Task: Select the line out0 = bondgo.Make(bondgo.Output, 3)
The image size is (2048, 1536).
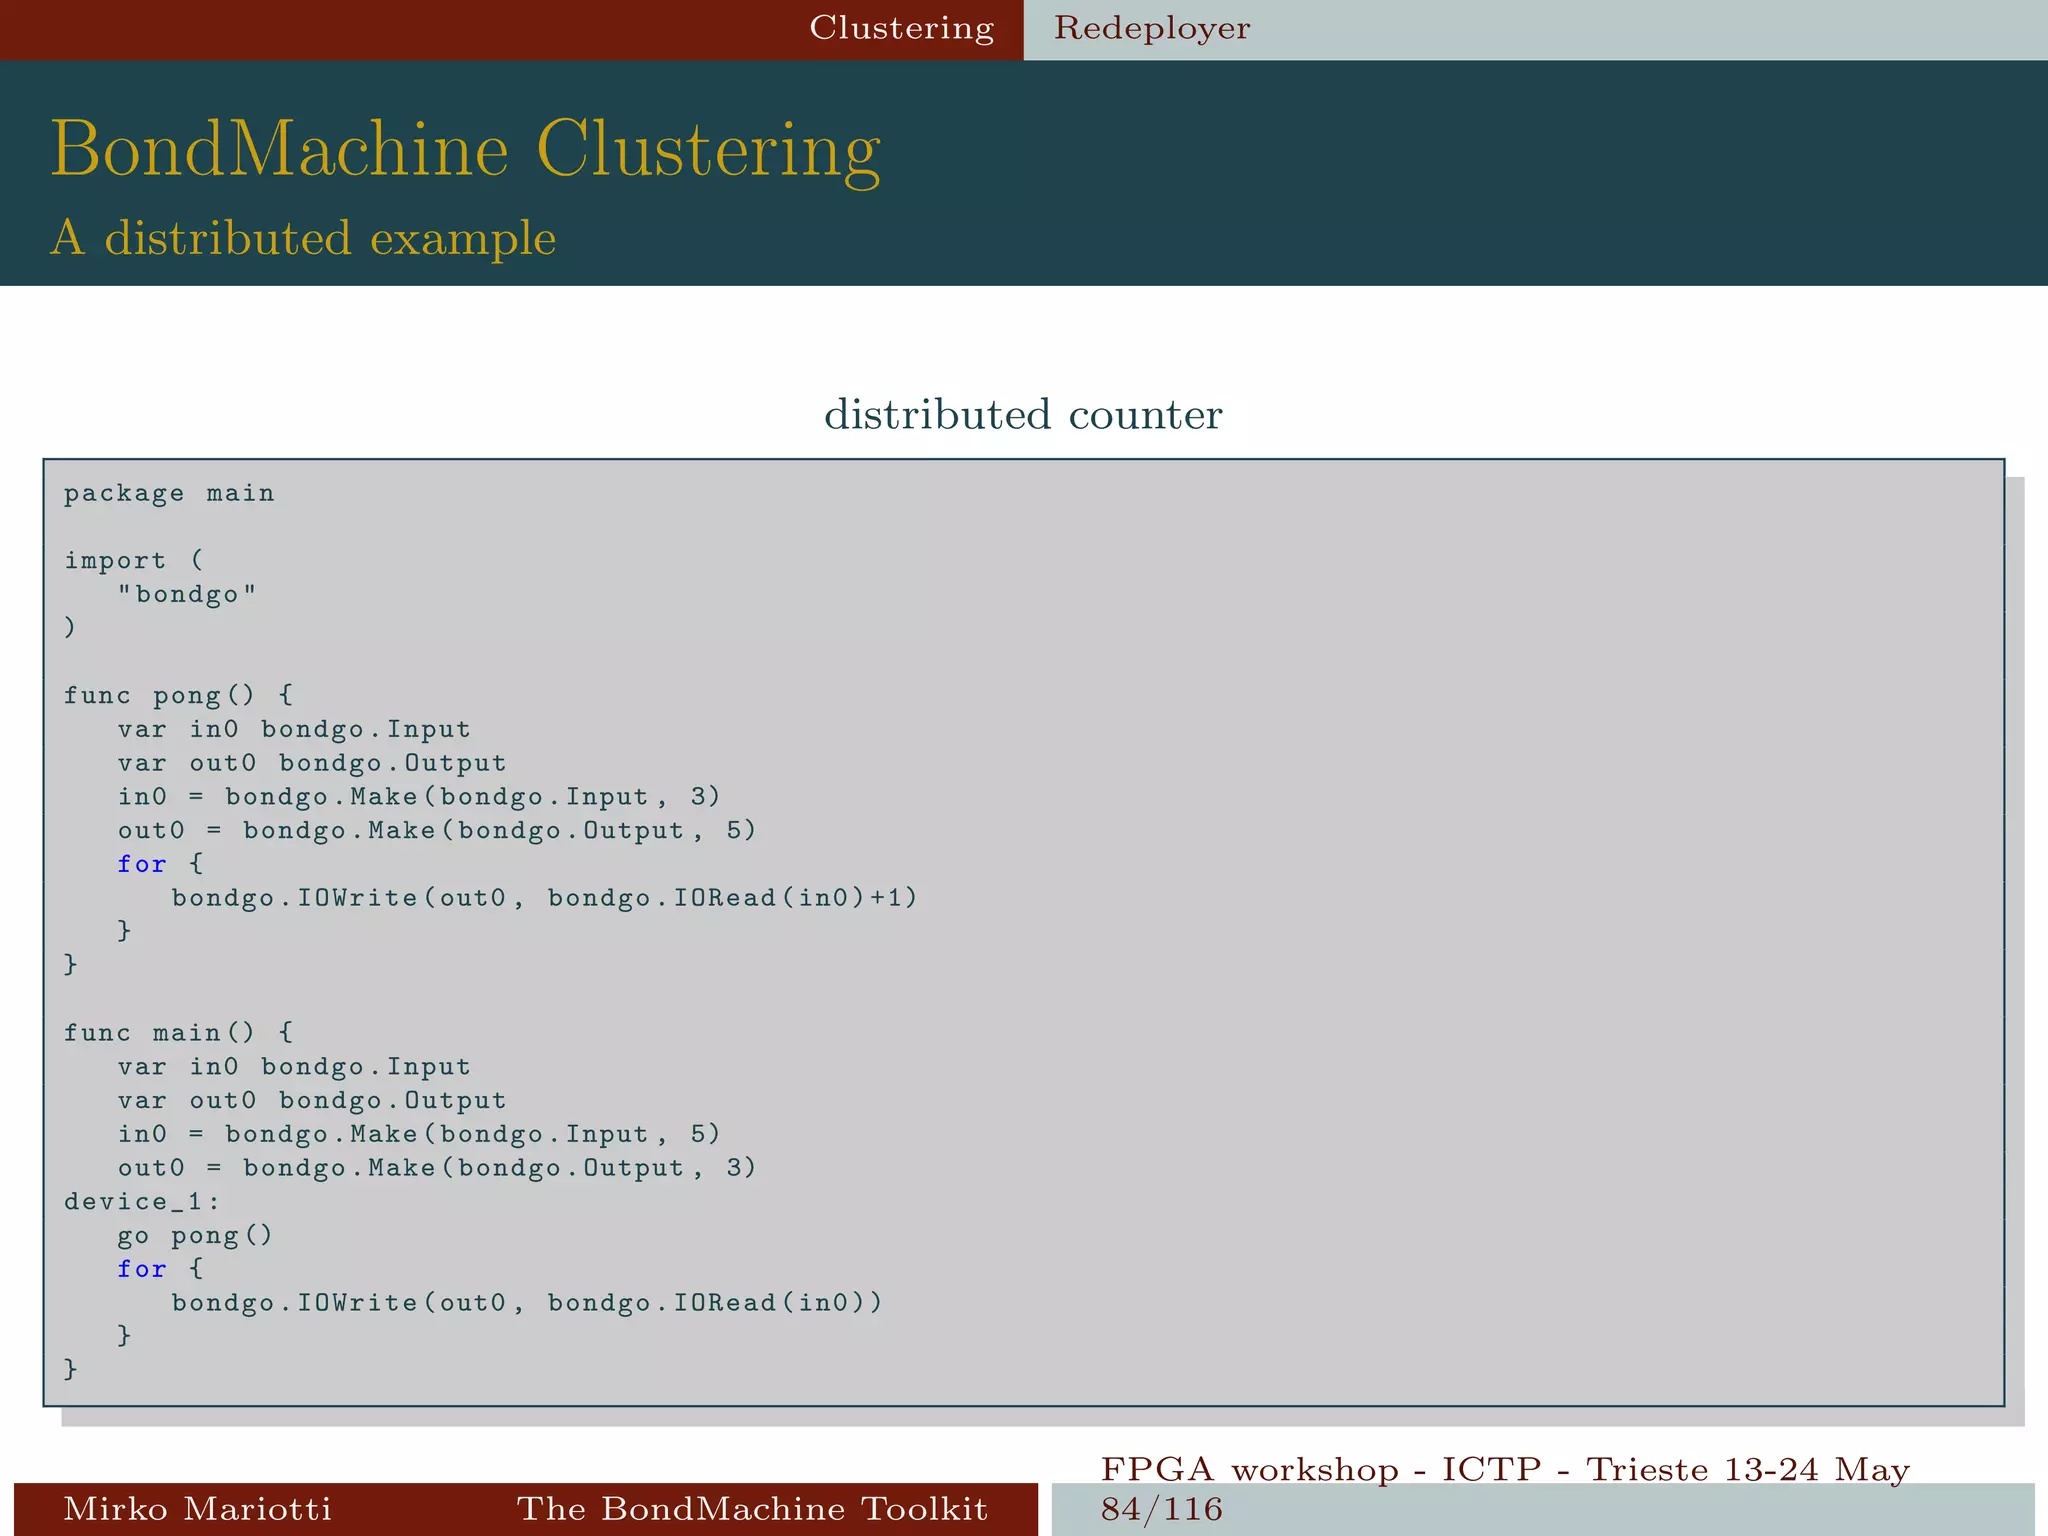Action: coord(437,1168)
